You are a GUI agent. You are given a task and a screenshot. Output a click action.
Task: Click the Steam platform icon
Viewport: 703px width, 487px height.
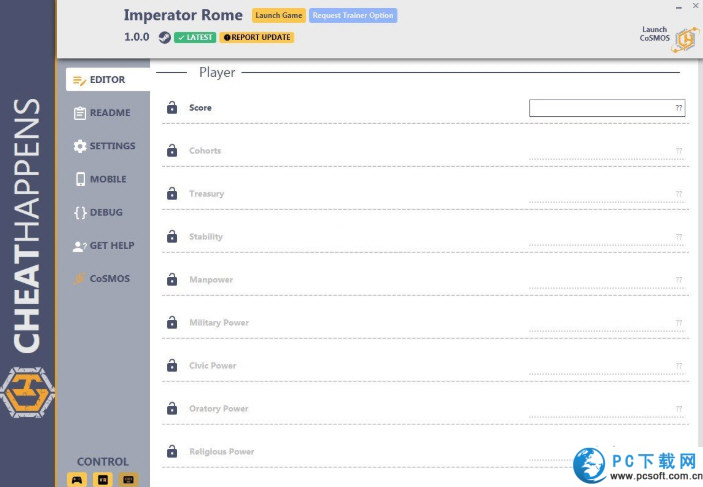[164, 38]
